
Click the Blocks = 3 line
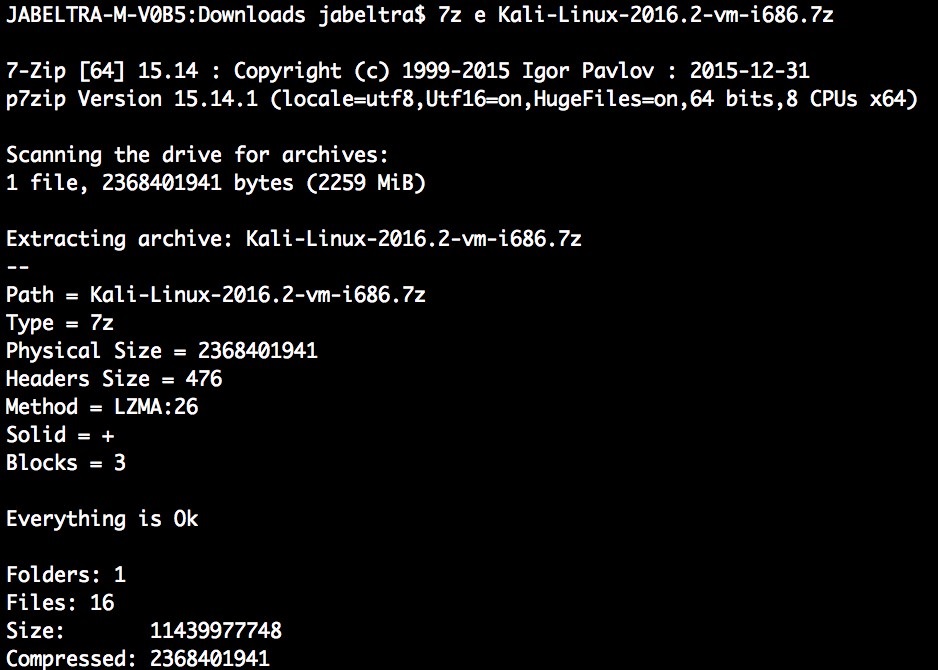click(x=66, y=463)
